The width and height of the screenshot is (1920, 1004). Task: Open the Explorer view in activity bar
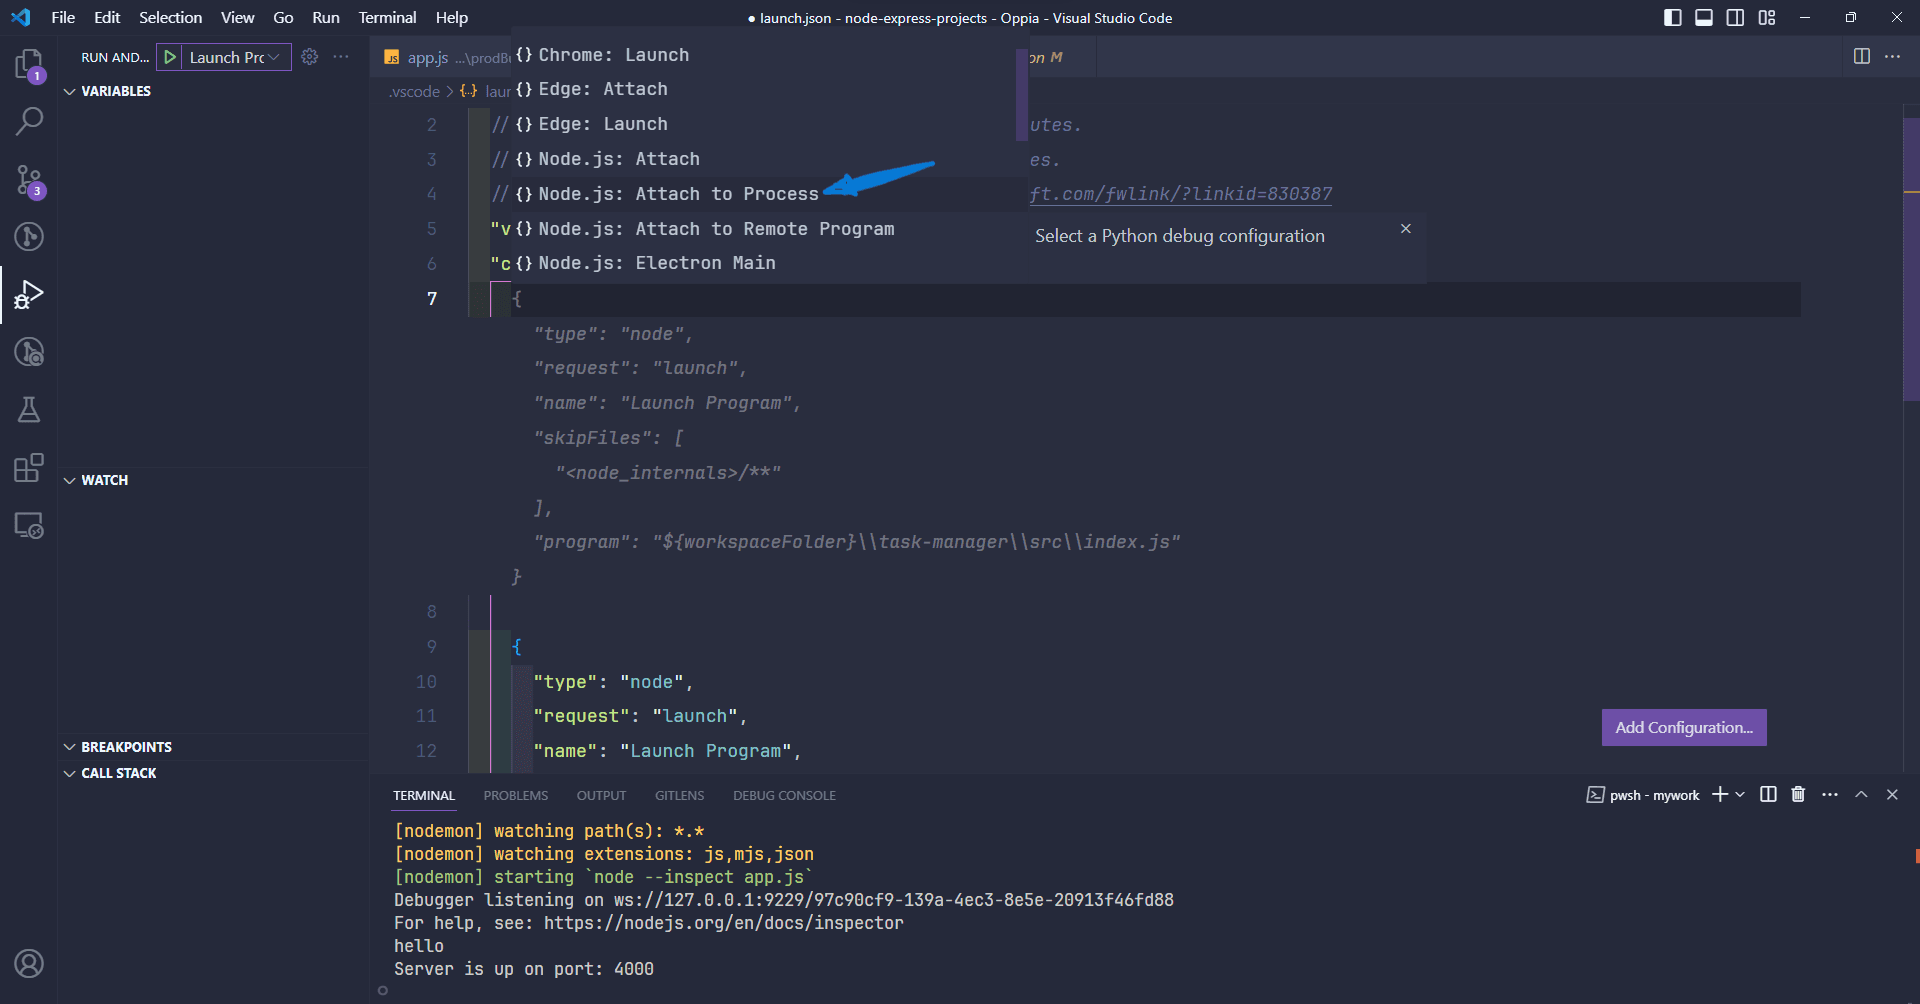pyautogui.click(x=28, y=65)
